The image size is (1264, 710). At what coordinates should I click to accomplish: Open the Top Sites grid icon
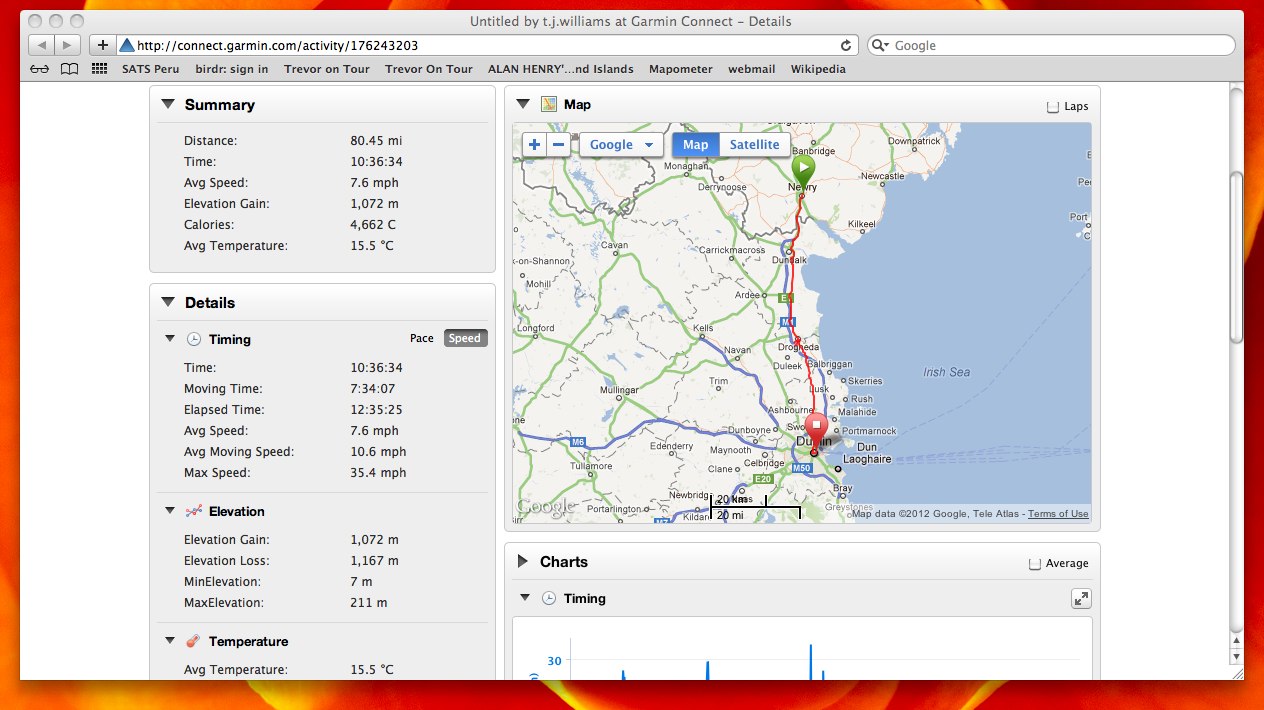coord(99,69)
